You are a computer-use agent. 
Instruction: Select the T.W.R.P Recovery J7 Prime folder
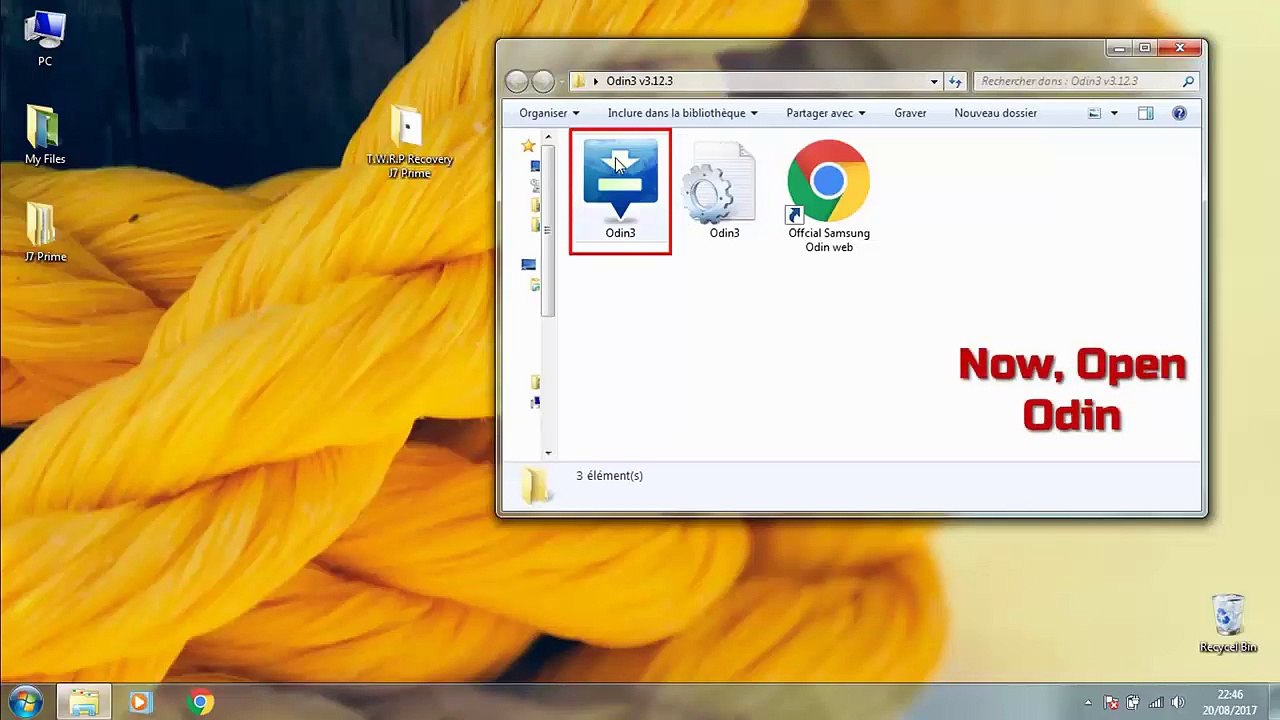[409, 142]
